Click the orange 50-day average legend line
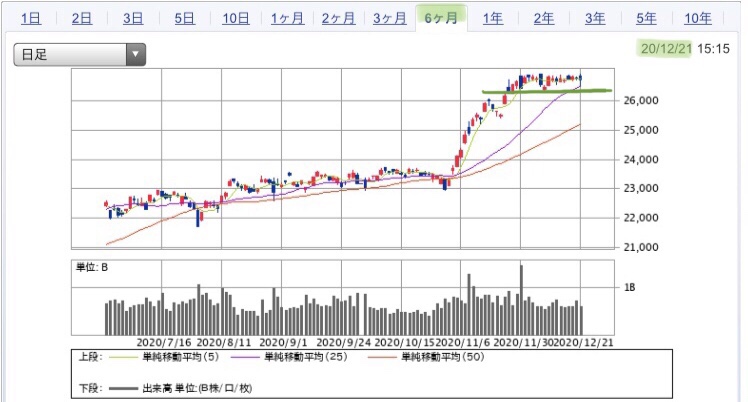The height and width of the screenshot is (402, 748). click(x=382, y=358)
